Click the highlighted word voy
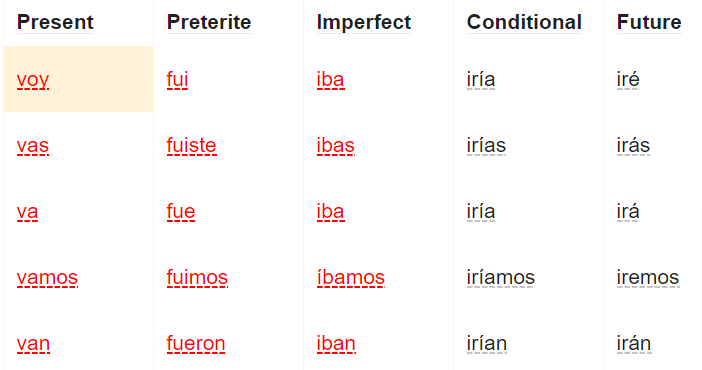This screenshot has width=702, height=370. pos(33,80)
